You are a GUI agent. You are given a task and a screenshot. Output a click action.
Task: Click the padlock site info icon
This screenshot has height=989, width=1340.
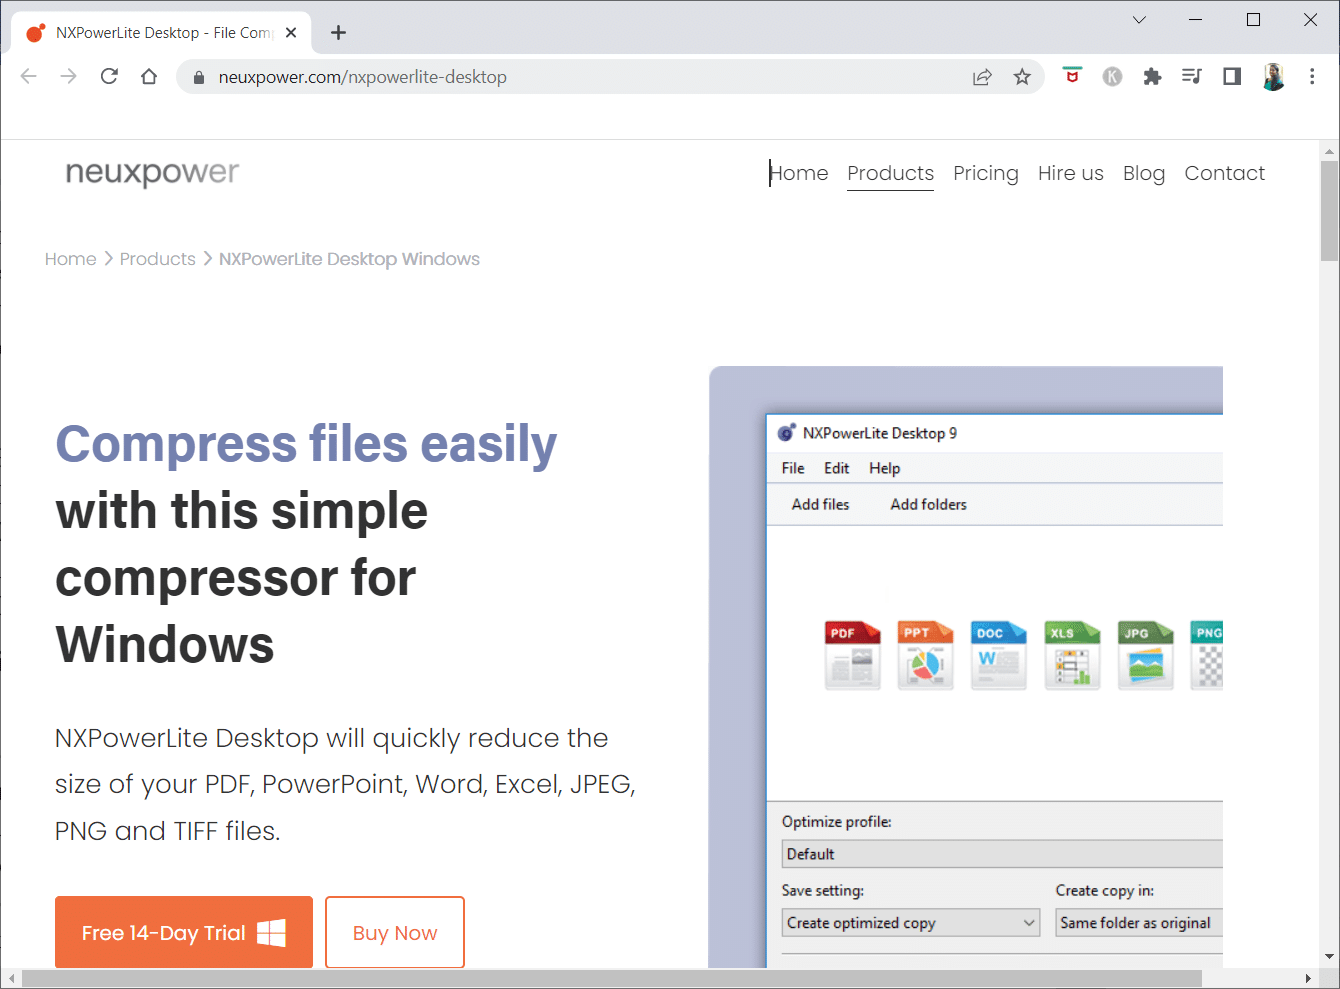click(199, 77)
